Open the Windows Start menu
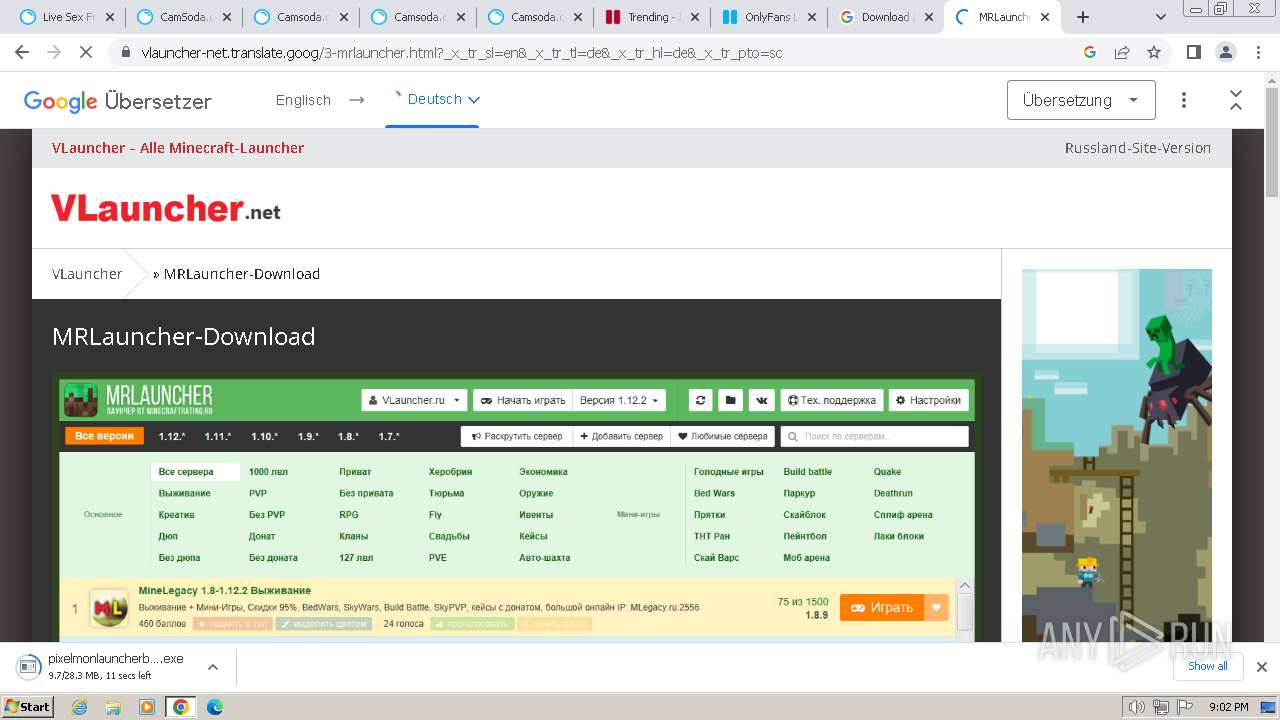Screen dimensions: 1280x720 coord(28,706)
